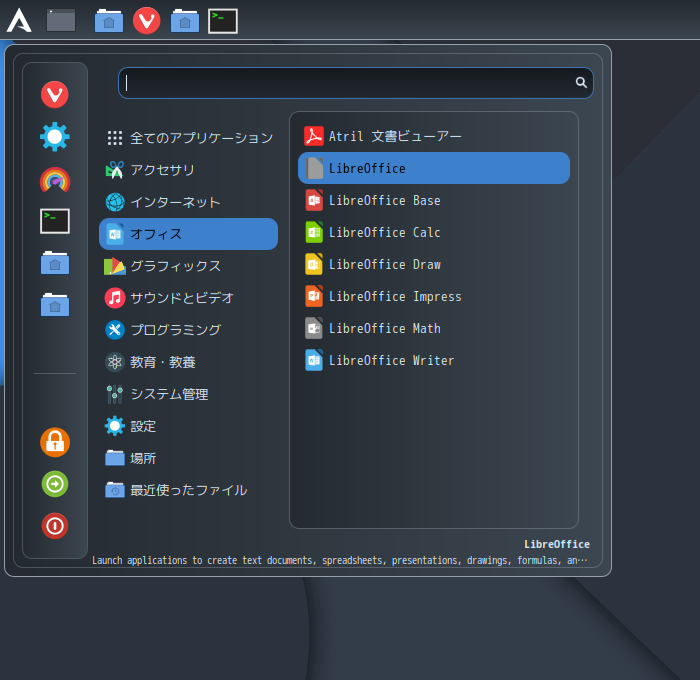Viewport: 700px width, 680px height.
Task: Open the upper home folder in favorites sidebar
Action: [55, 263]
